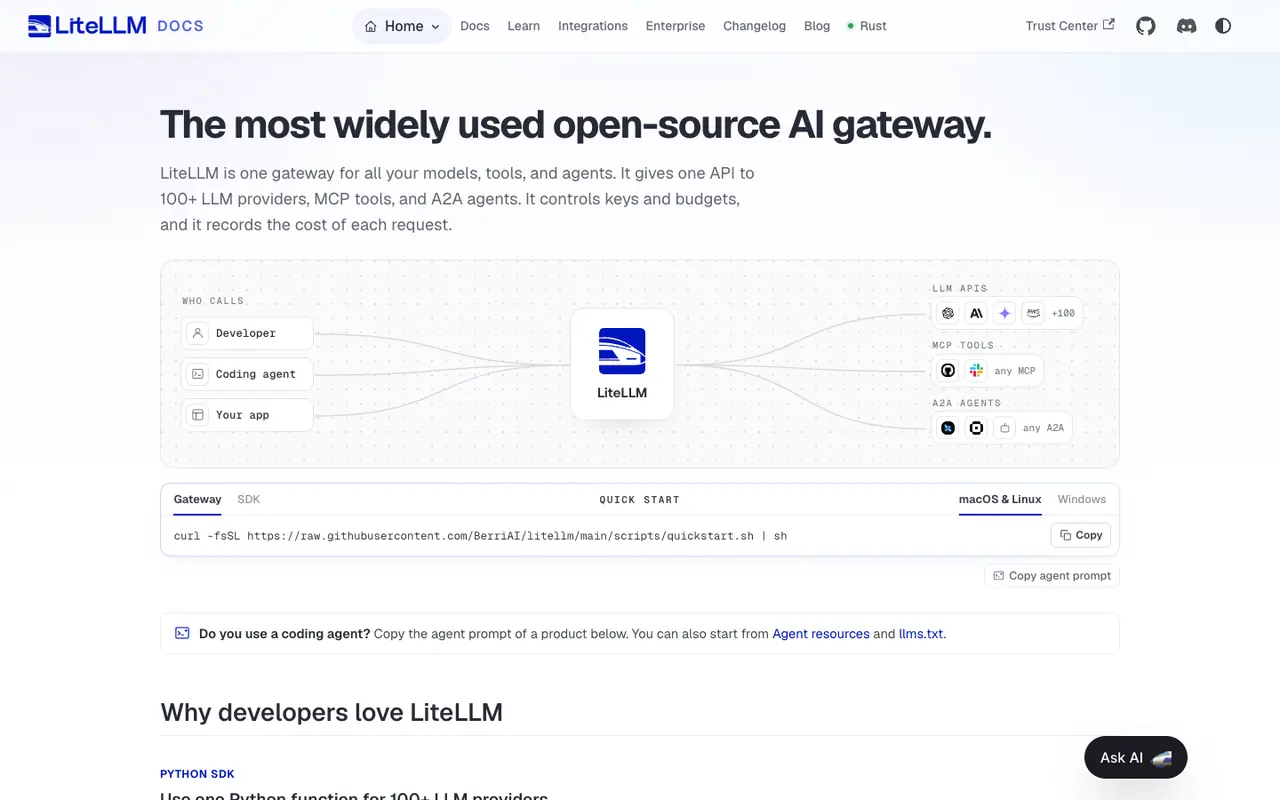Switch to the SDK tab
Image resolution: width=1280 pixels, height=800 pixels.
click(x=248, y=499)
